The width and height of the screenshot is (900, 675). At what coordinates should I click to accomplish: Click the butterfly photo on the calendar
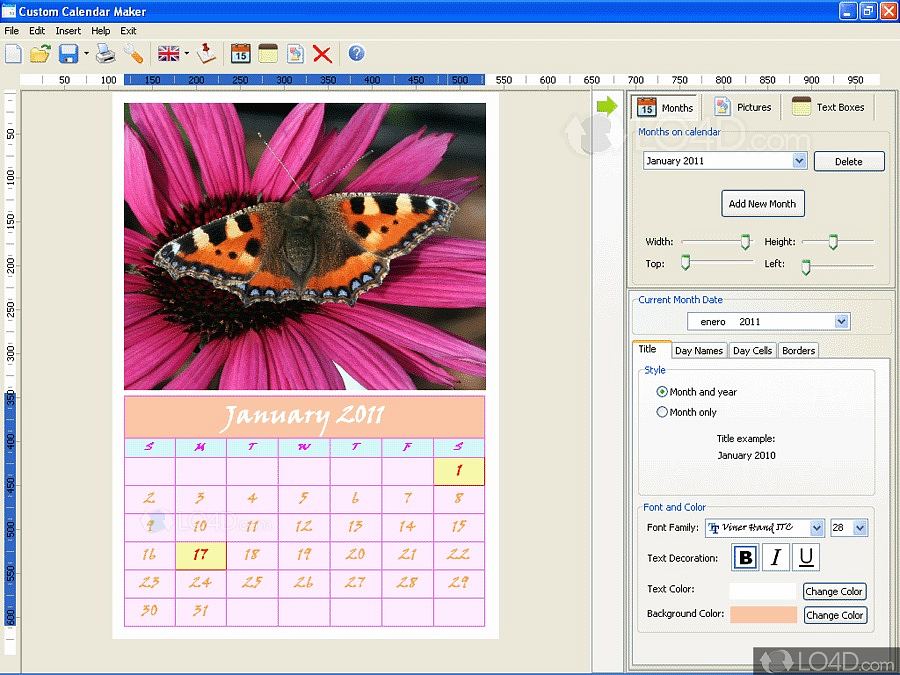[304, 246]
